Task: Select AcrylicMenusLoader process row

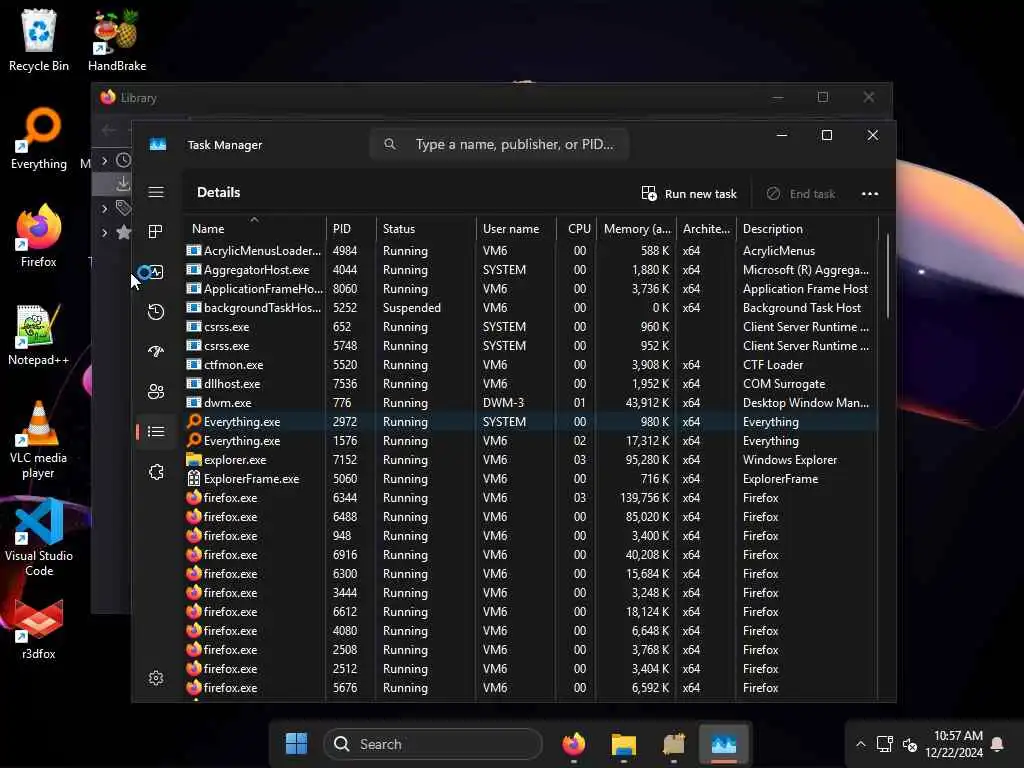Action: [530, 251]
